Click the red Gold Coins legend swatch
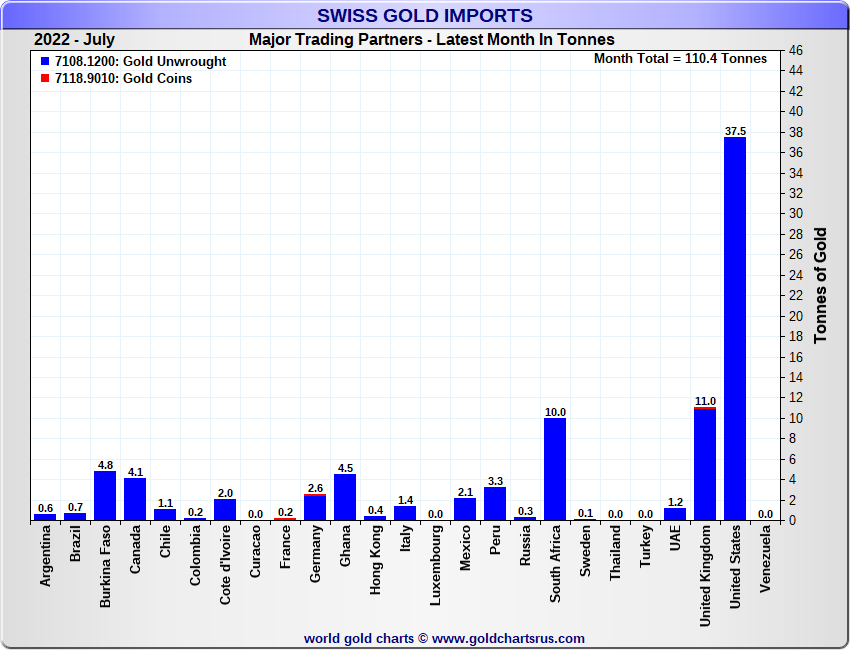 (x=46, y=78)
